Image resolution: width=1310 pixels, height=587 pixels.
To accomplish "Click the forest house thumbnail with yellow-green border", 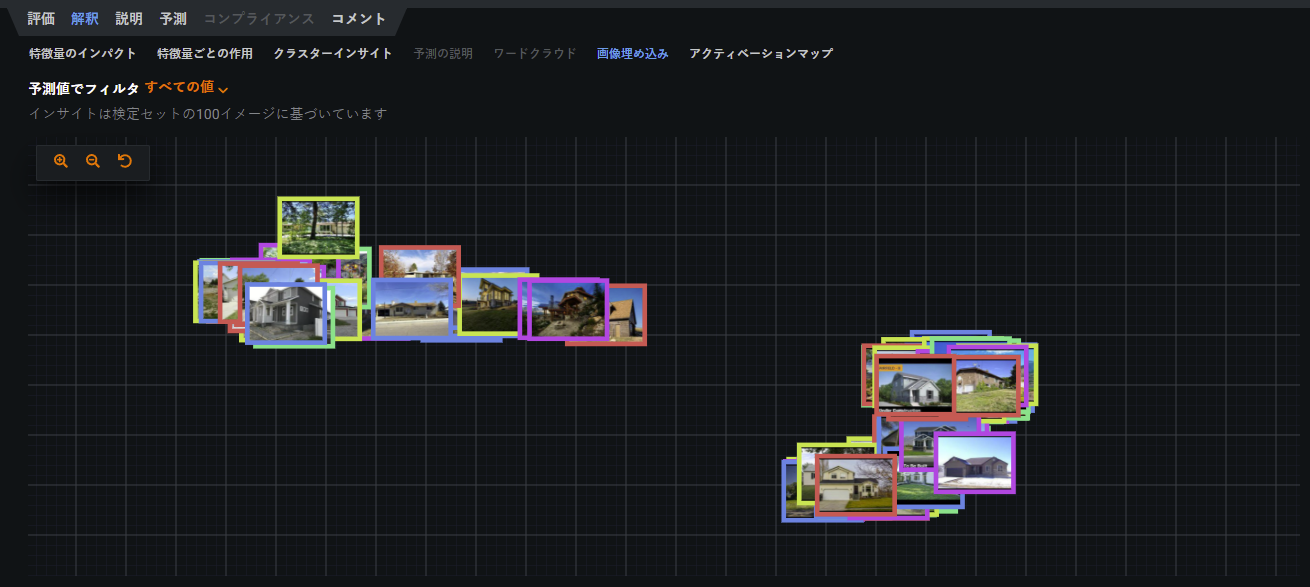I will point(318,227).
